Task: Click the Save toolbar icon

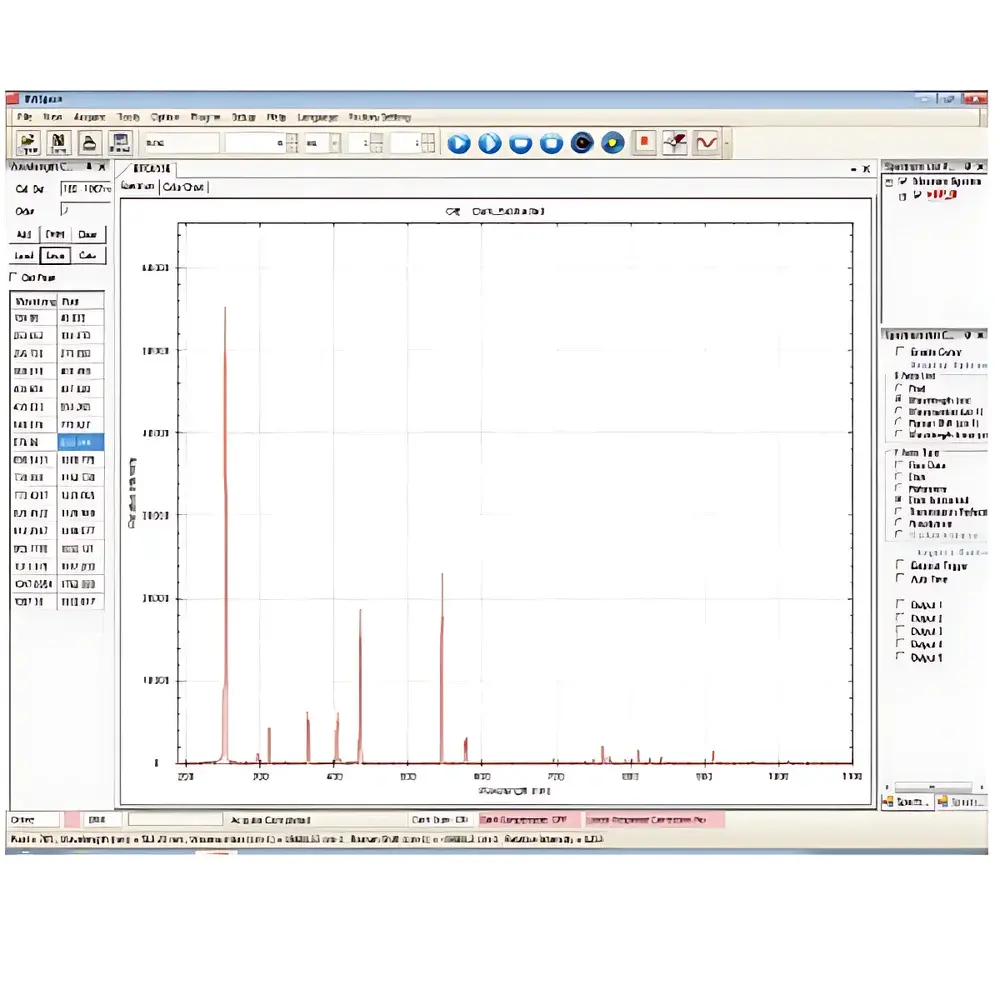Action: (57, 142)
